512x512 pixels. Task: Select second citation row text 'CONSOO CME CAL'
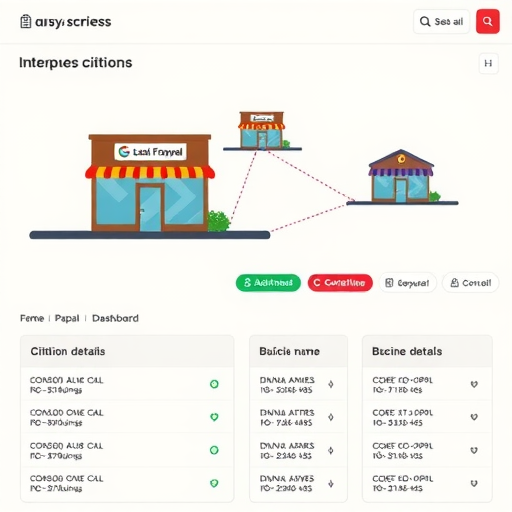click(x=67, y=417)
